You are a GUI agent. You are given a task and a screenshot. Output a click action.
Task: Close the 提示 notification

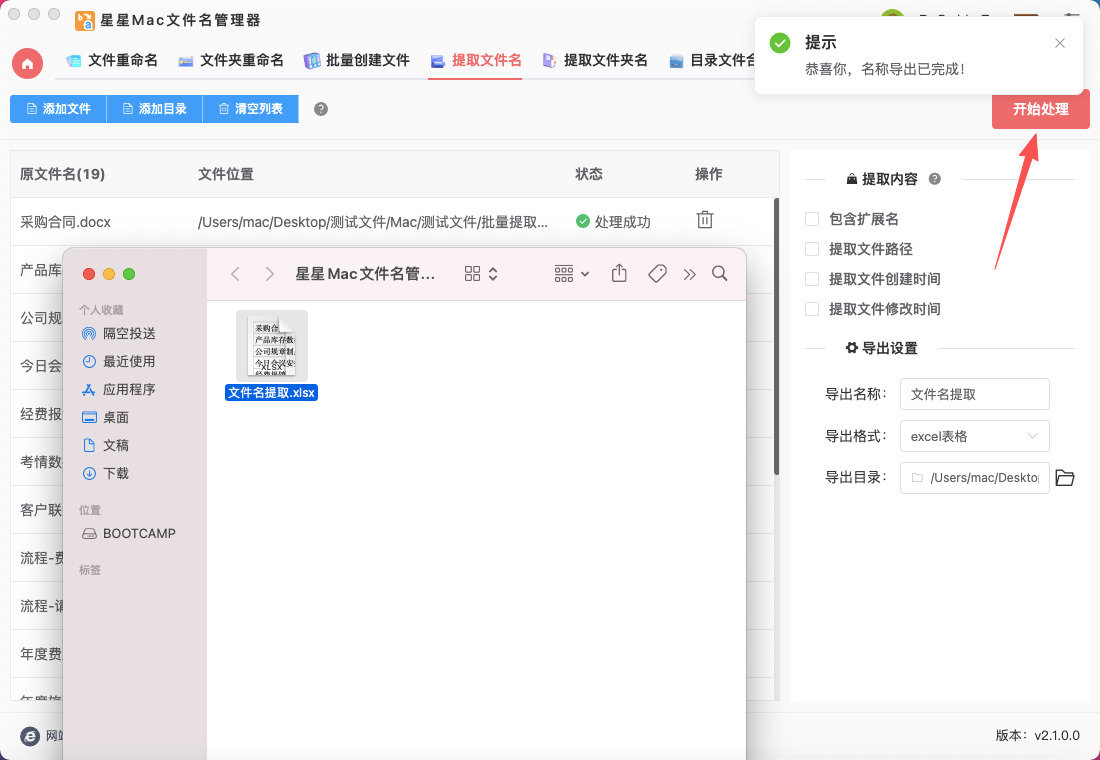click(x=1060, y=43)
